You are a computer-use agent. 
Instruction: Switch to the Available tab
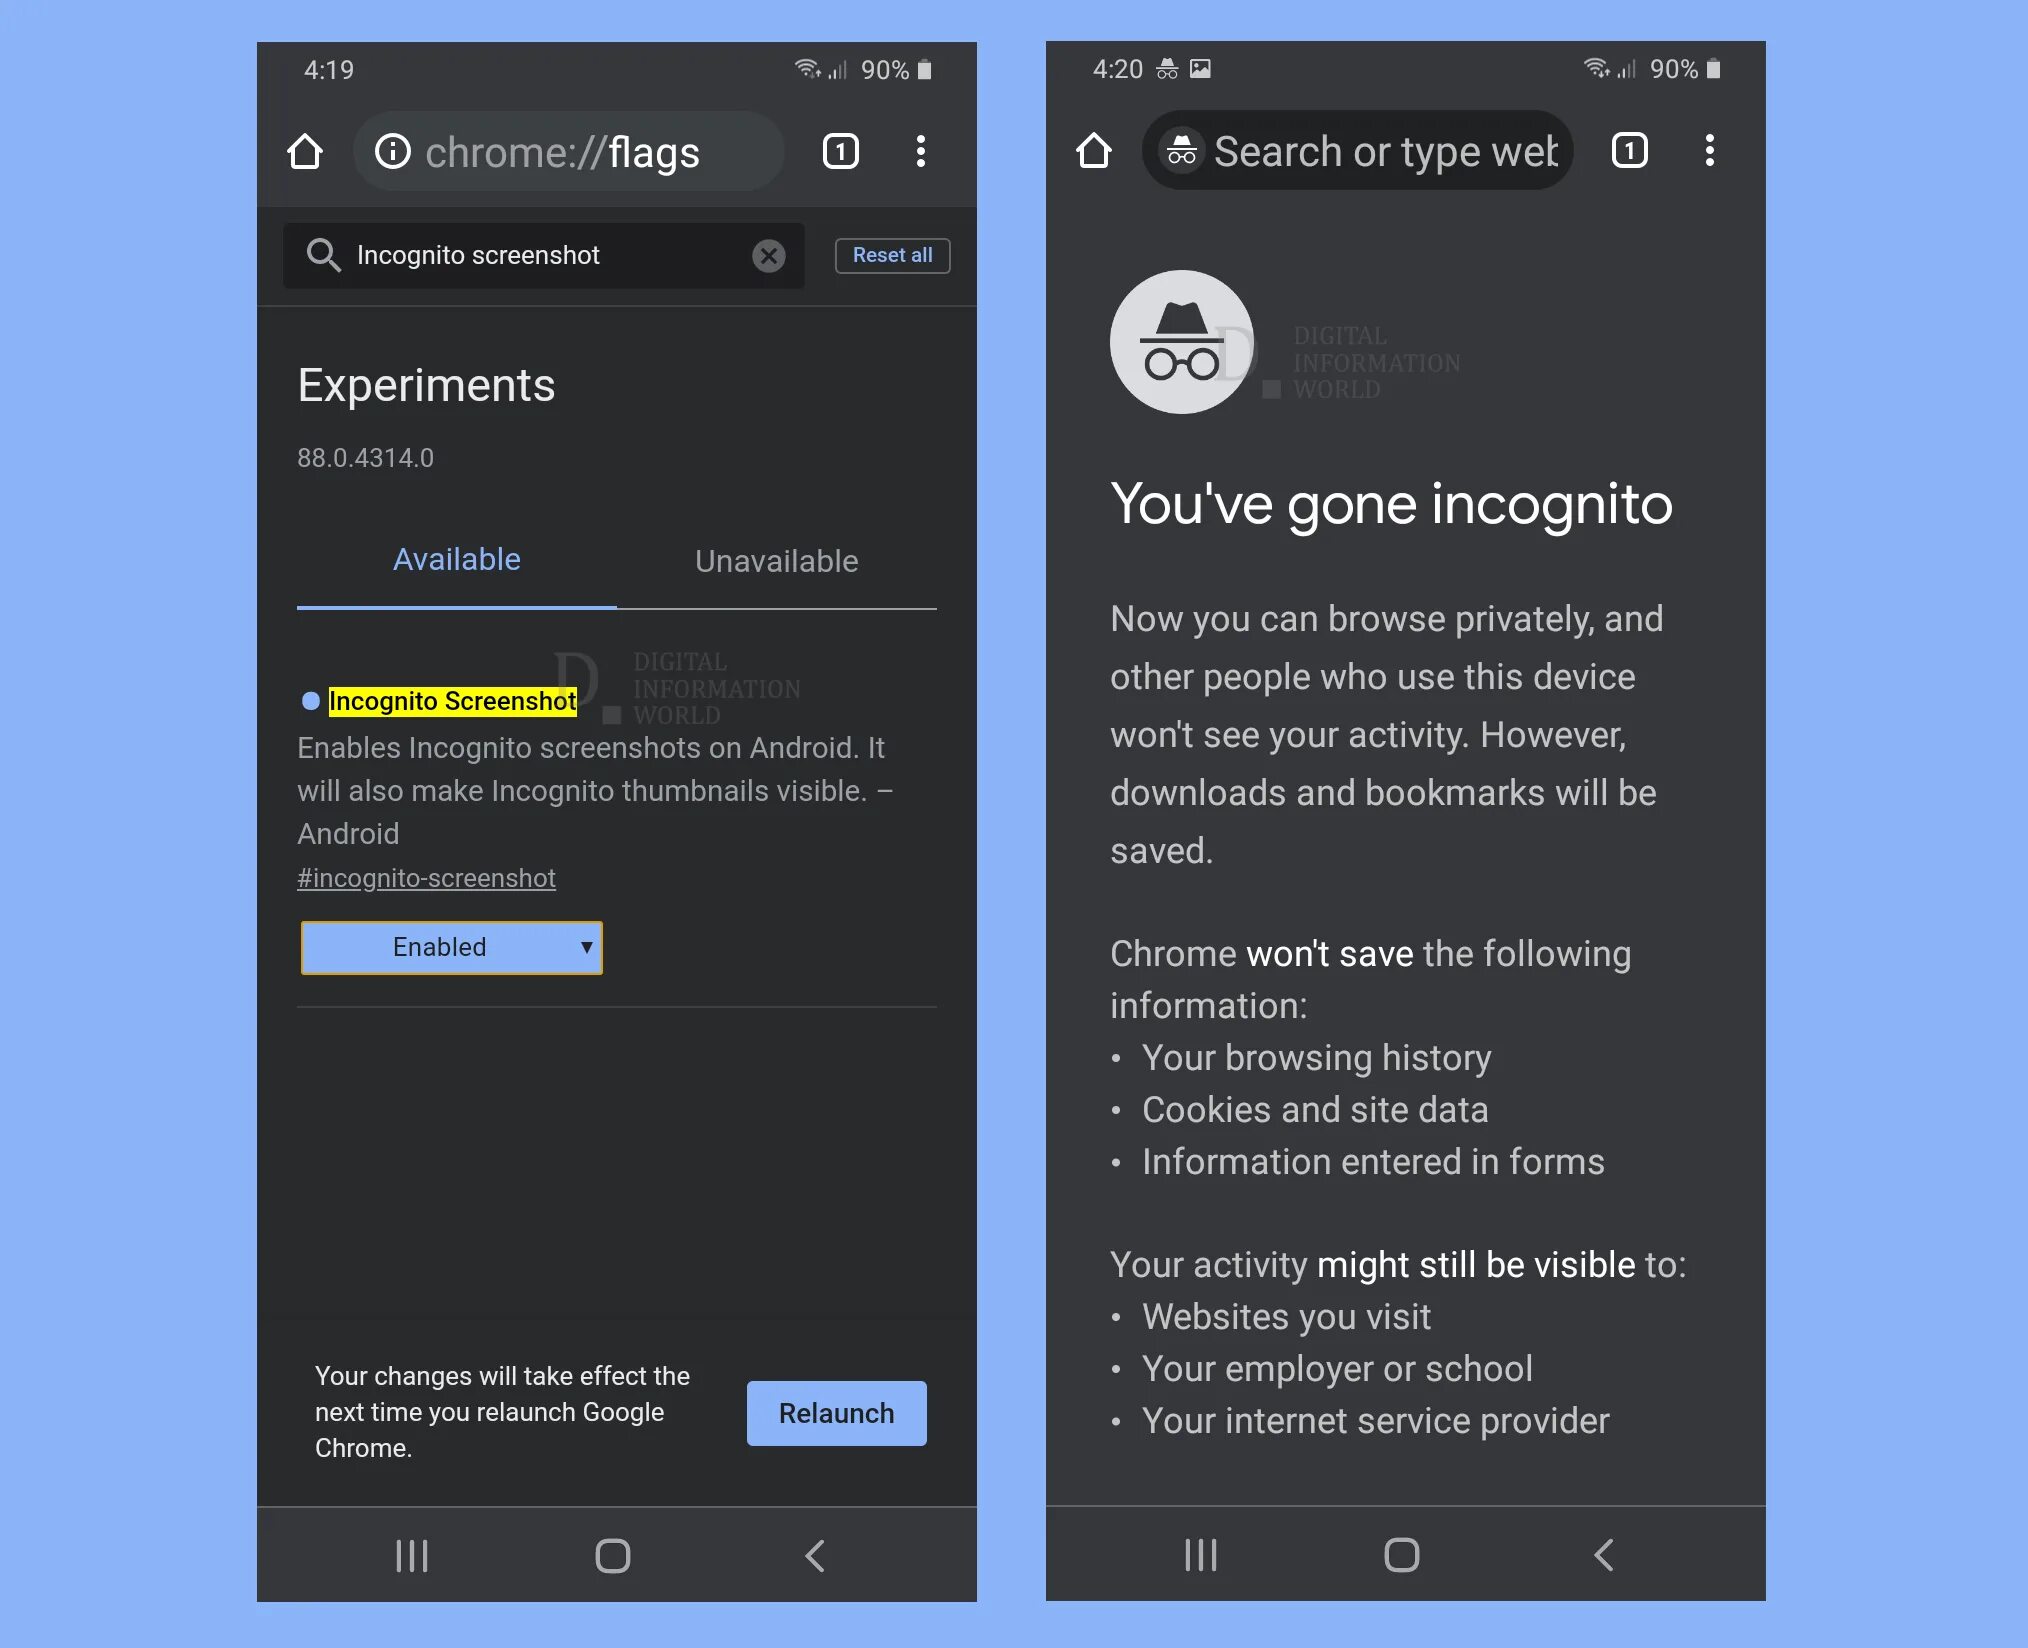[456, 558]
